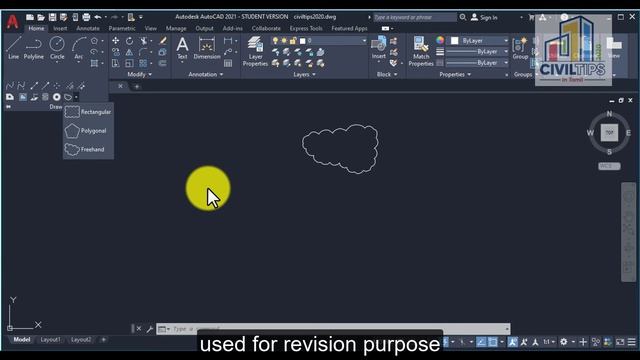
Task: Switch to the Layout1 tab
Action: [x=51, y=340]
